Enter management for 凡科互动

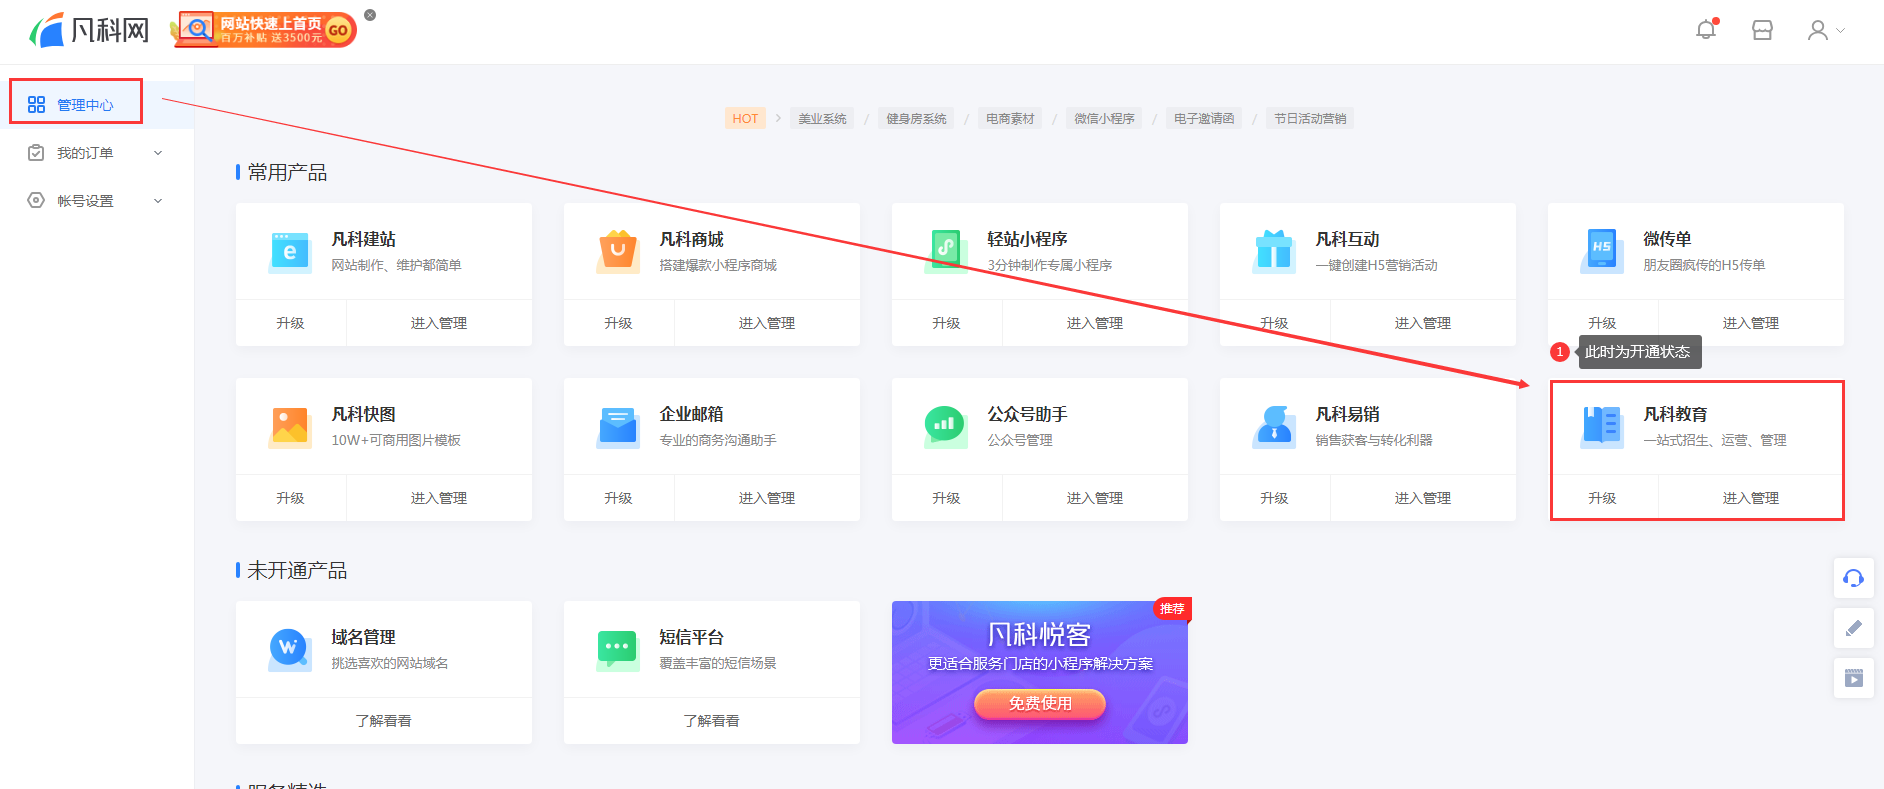point(1423,323)
